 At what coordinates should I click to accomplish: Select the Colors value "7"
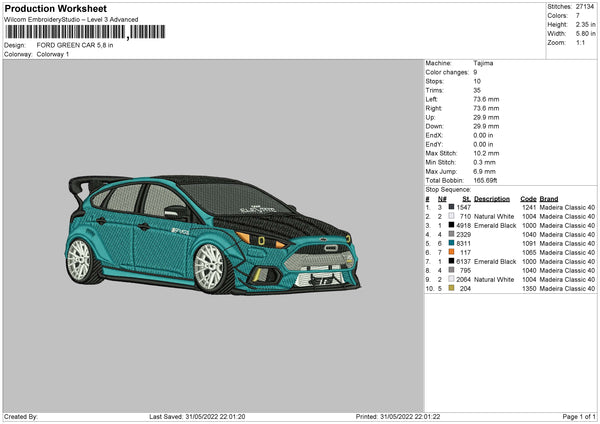coord(578,16)
